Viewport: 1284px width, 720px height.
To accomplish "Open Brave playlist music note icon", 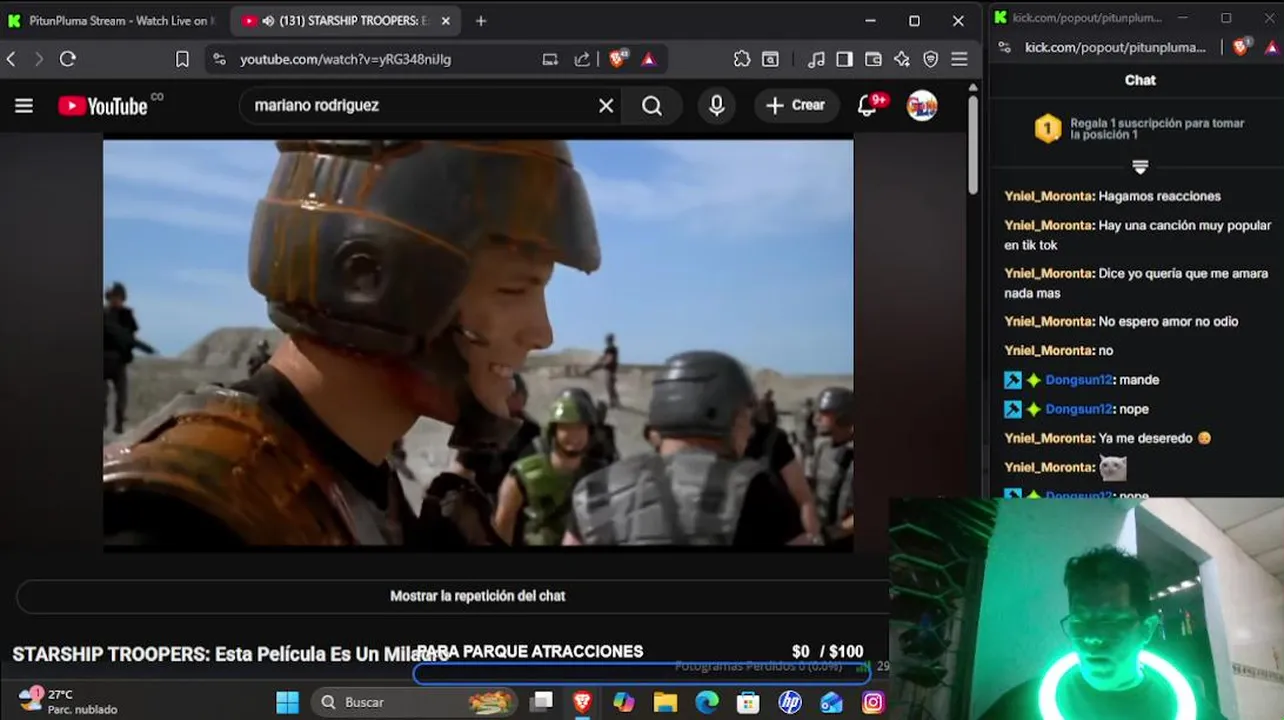I will pos(816,59).
